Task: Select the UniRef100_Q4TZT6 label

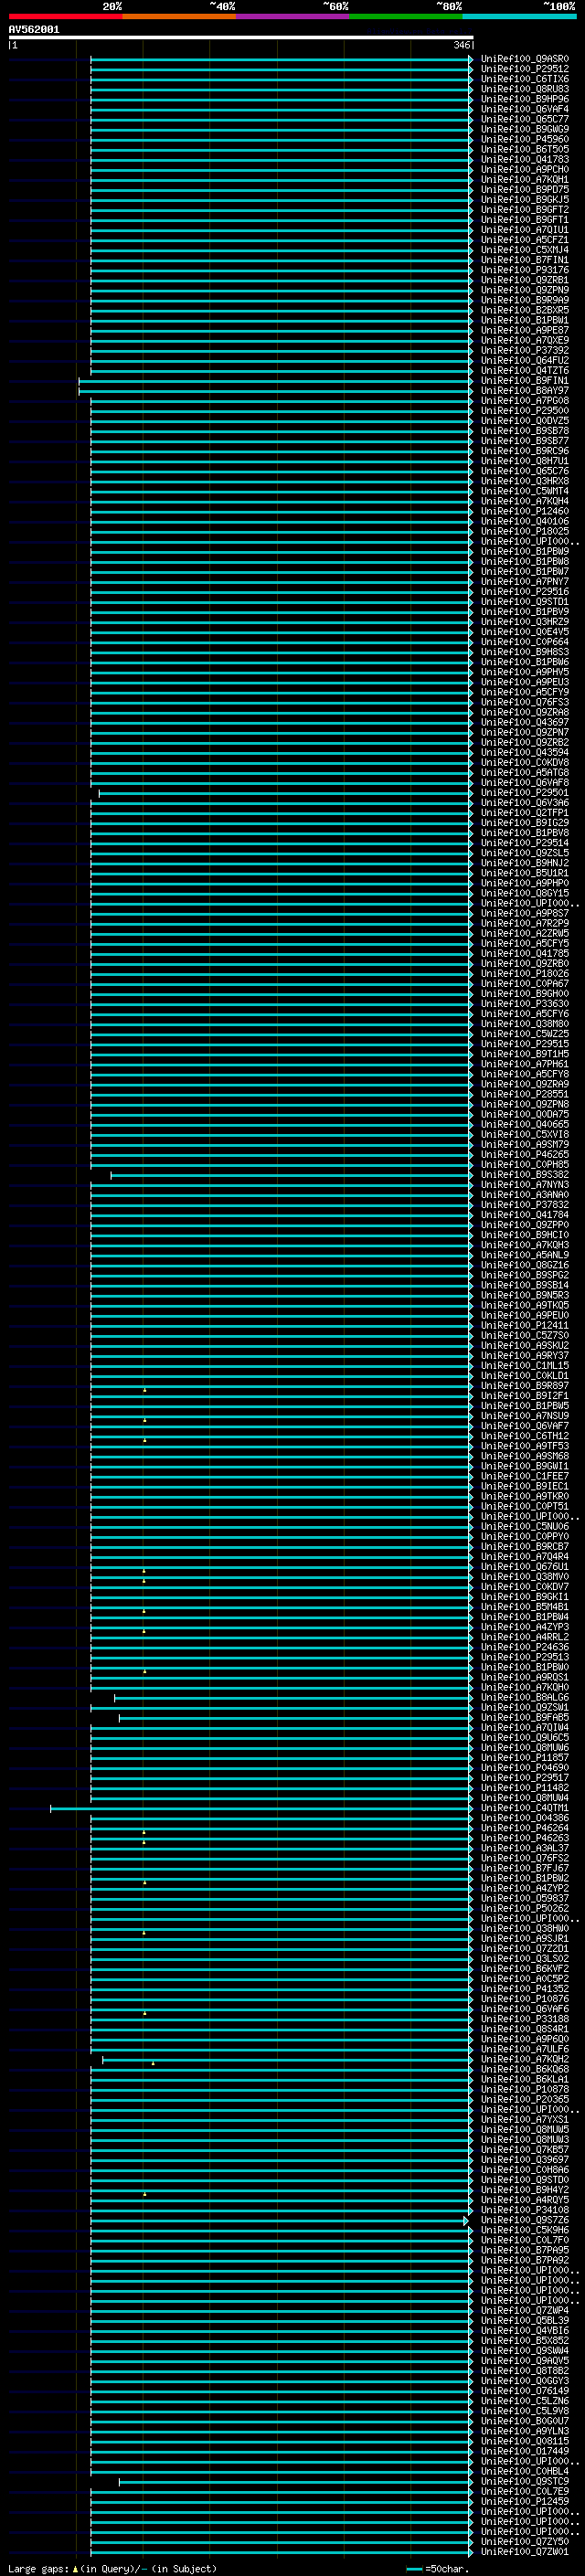Action: tap(524, 371)
